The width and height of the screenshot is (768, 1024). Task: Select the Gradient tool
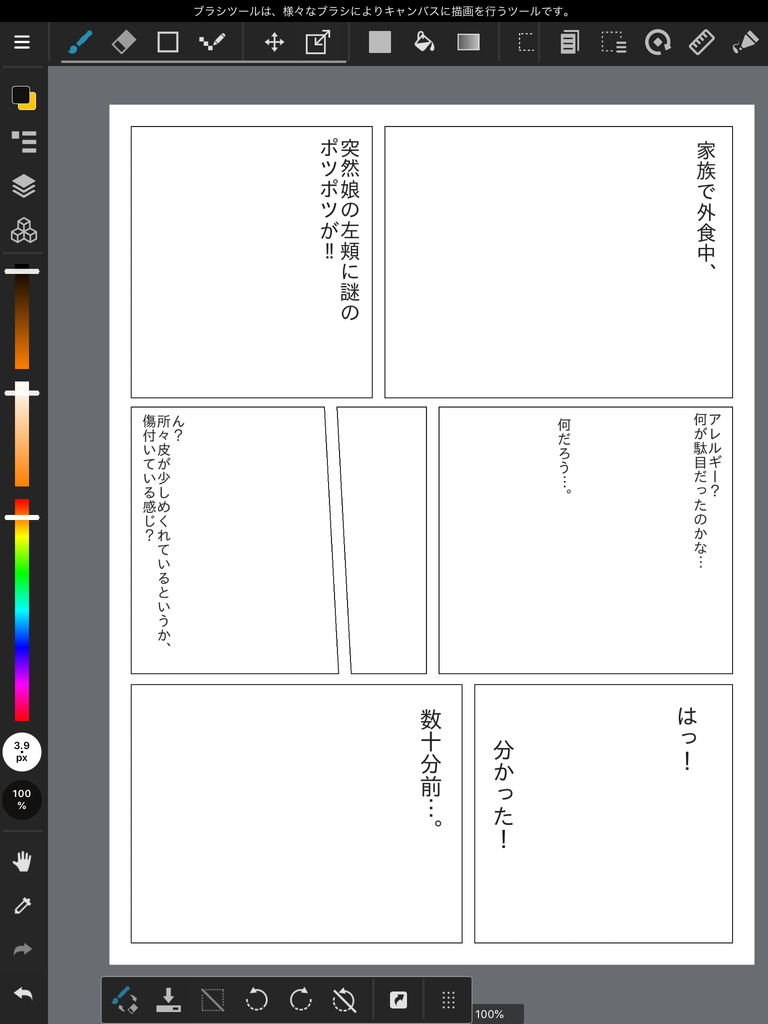468,42
